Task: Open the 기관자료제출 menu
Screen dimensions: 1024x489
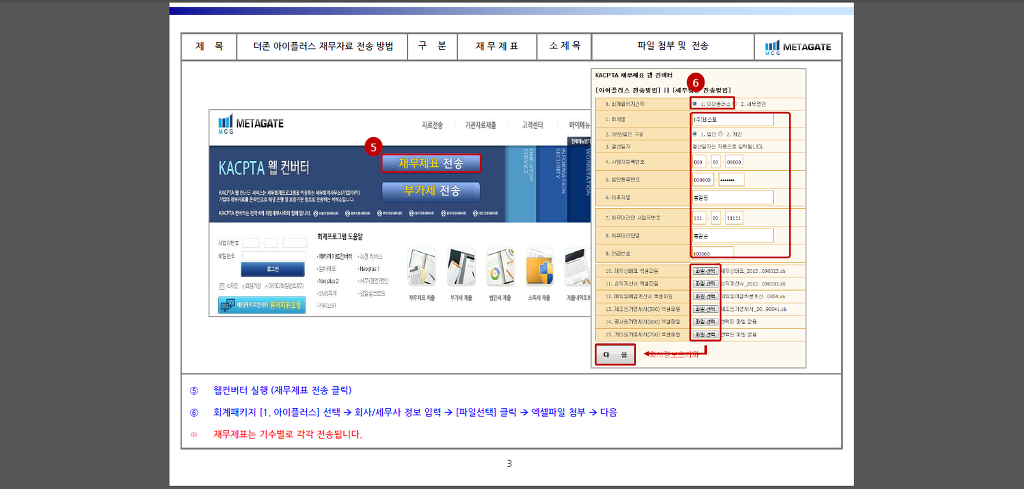Action: point(480,125)
